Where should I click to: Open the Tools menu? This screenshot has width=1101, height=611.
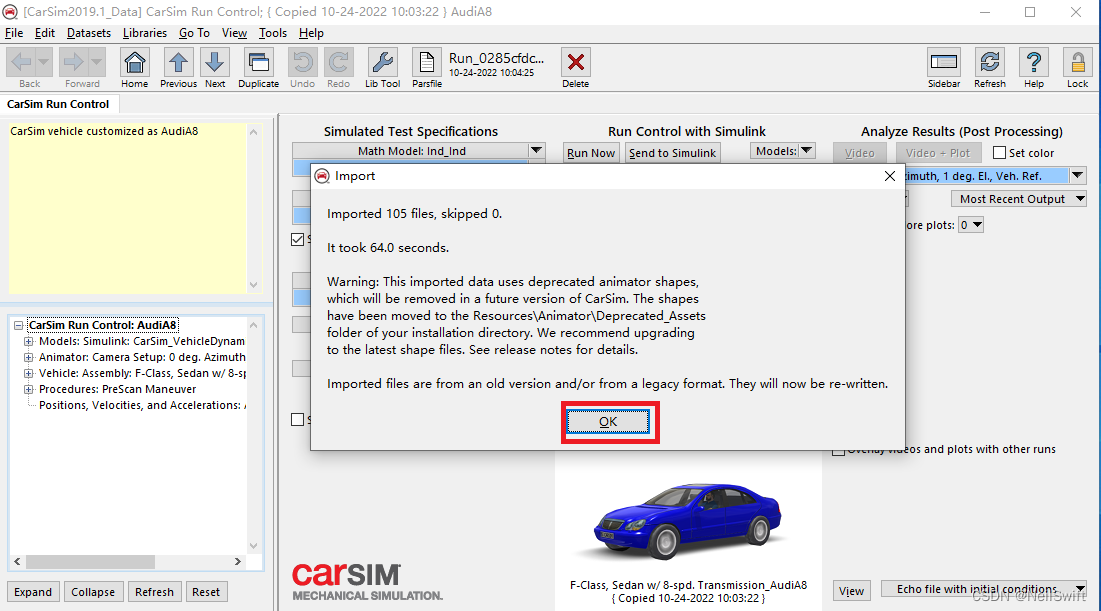[x=272, y=33]
